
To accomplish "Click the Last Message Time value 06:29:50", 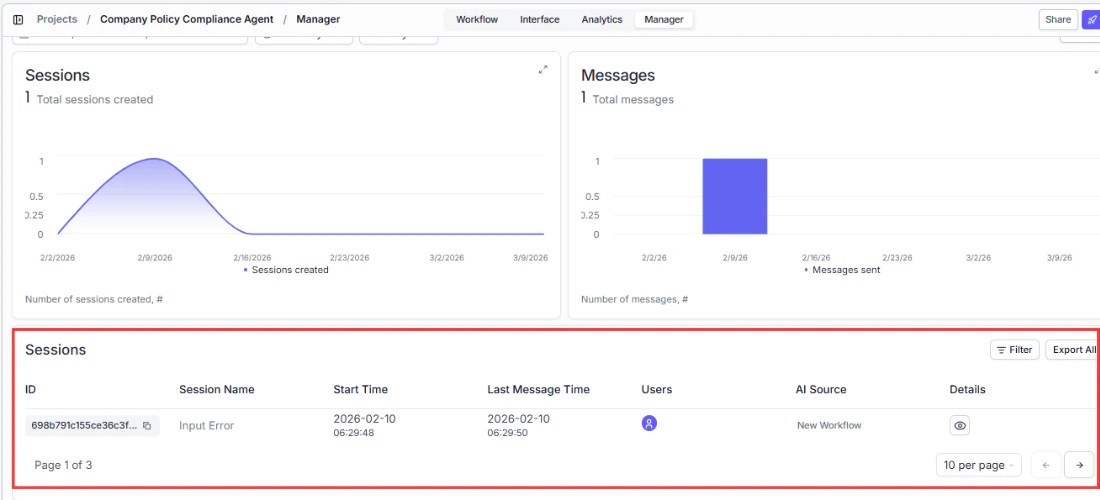I will 507,433.
